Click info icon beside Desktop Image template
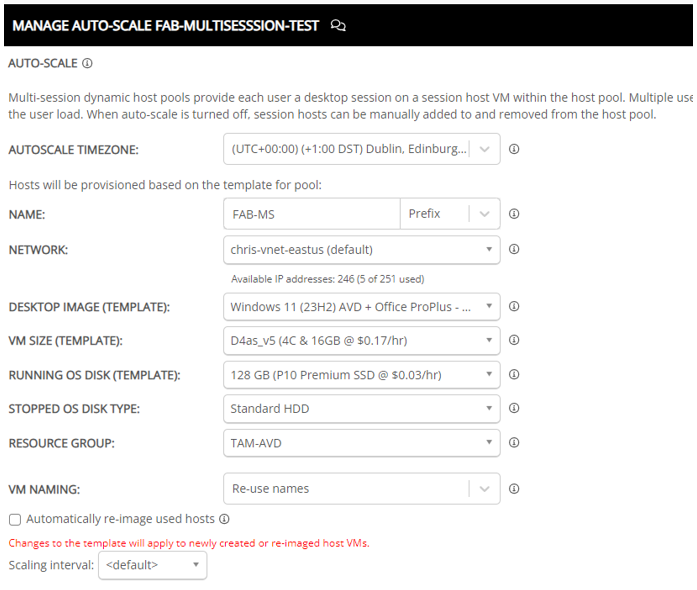 (x=514, y=306)
